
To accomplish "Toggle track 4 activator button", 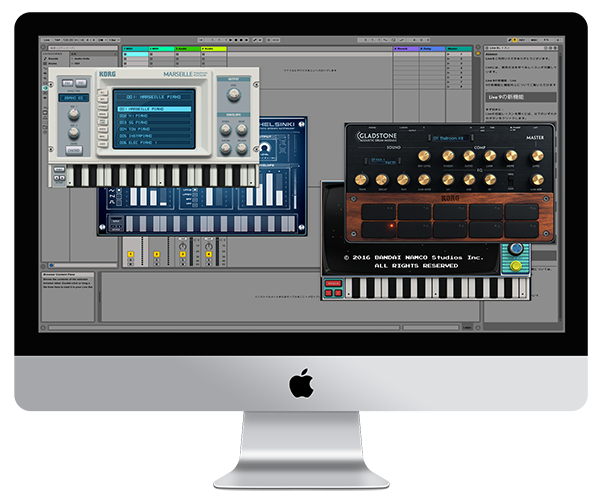I will [x=209, y=254].
